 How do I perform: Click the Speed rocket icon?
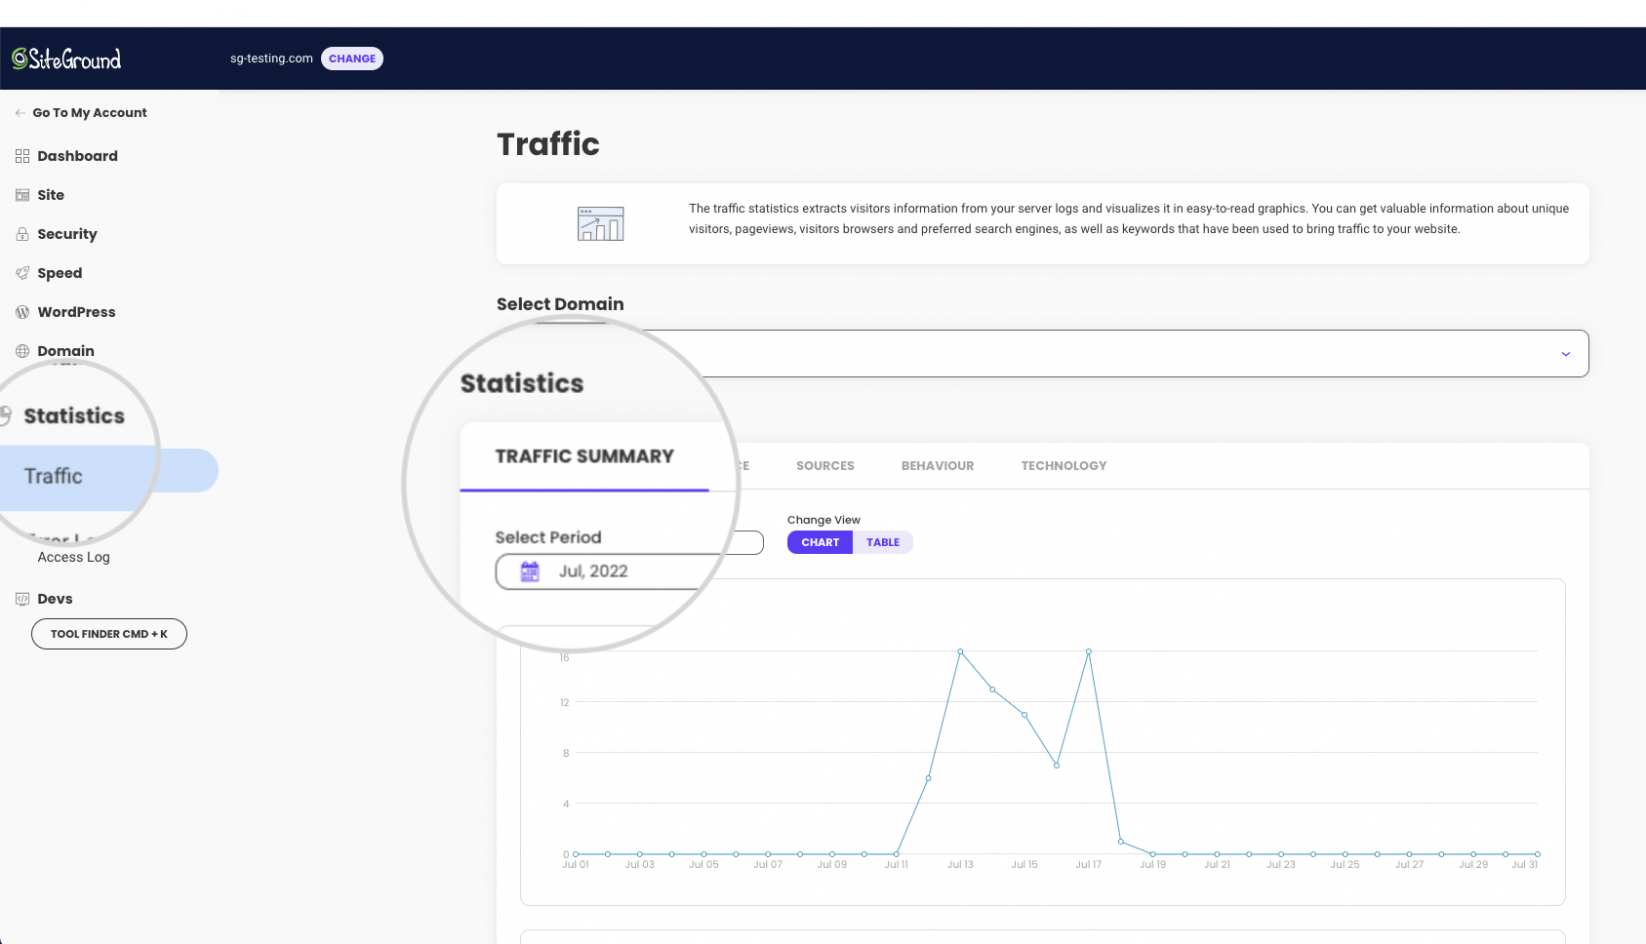[22, 273]
